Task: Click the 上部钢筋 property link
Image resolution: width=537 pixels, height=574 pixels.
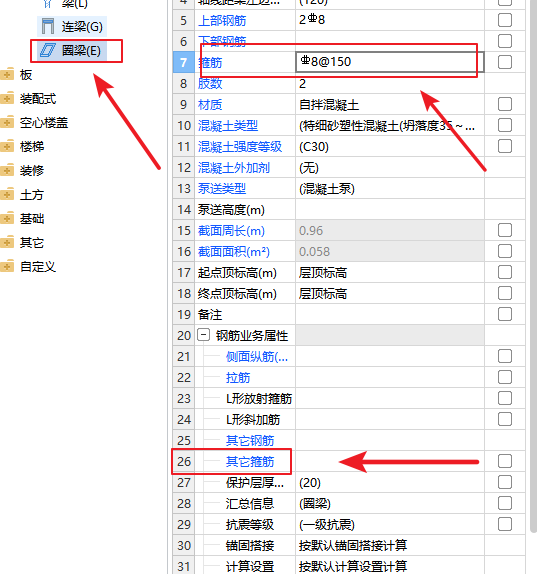Action: (222, 20)
